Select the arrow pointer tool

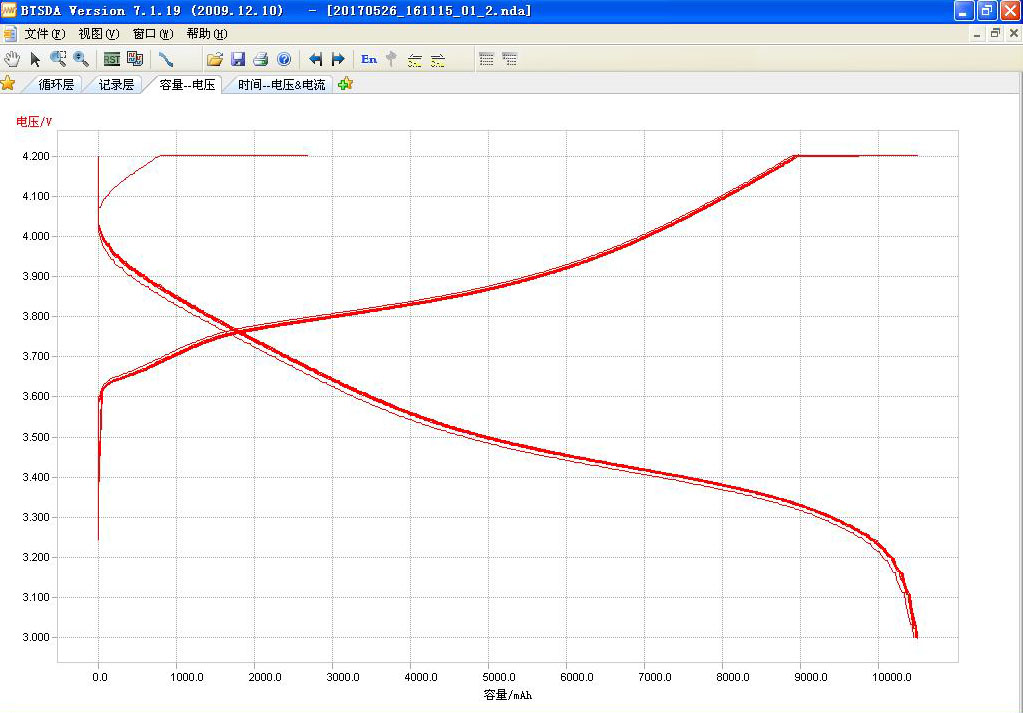pyautogui.click(x=35, y=59)
